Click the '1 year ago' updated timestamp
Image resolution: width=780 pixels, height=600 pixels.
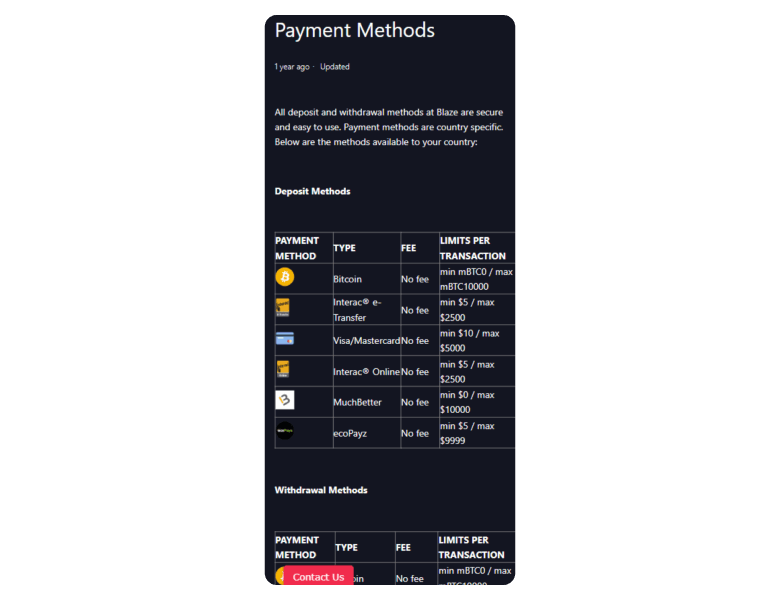point(292,67)
